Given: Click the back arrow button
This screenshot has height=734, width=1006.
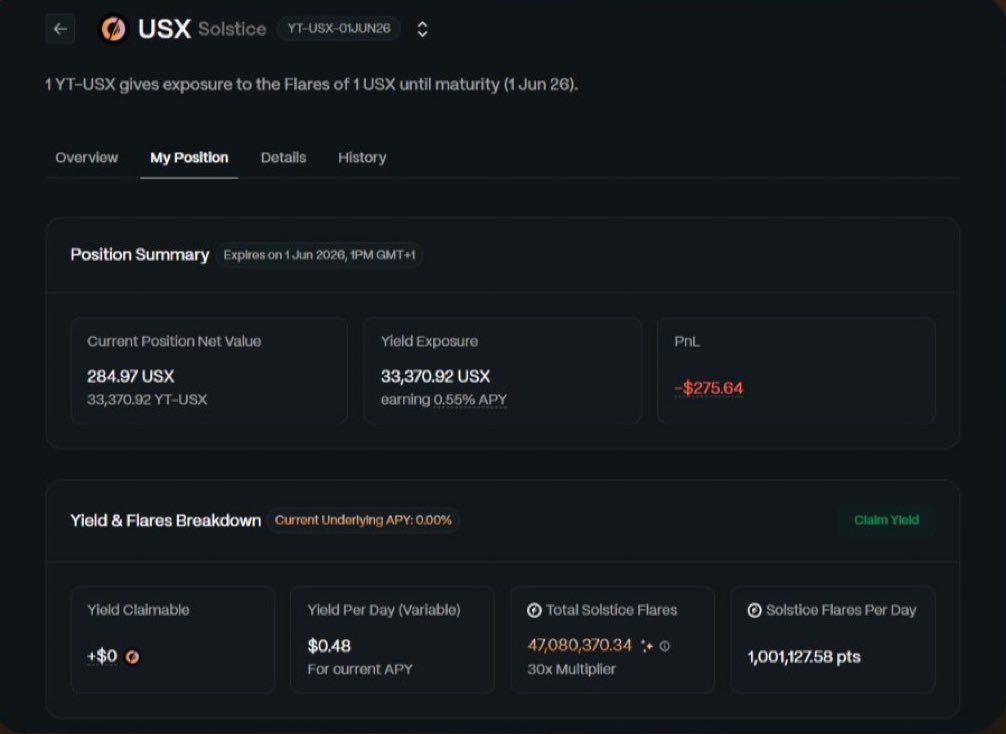Looking at the screenshot, I should 60,29.
